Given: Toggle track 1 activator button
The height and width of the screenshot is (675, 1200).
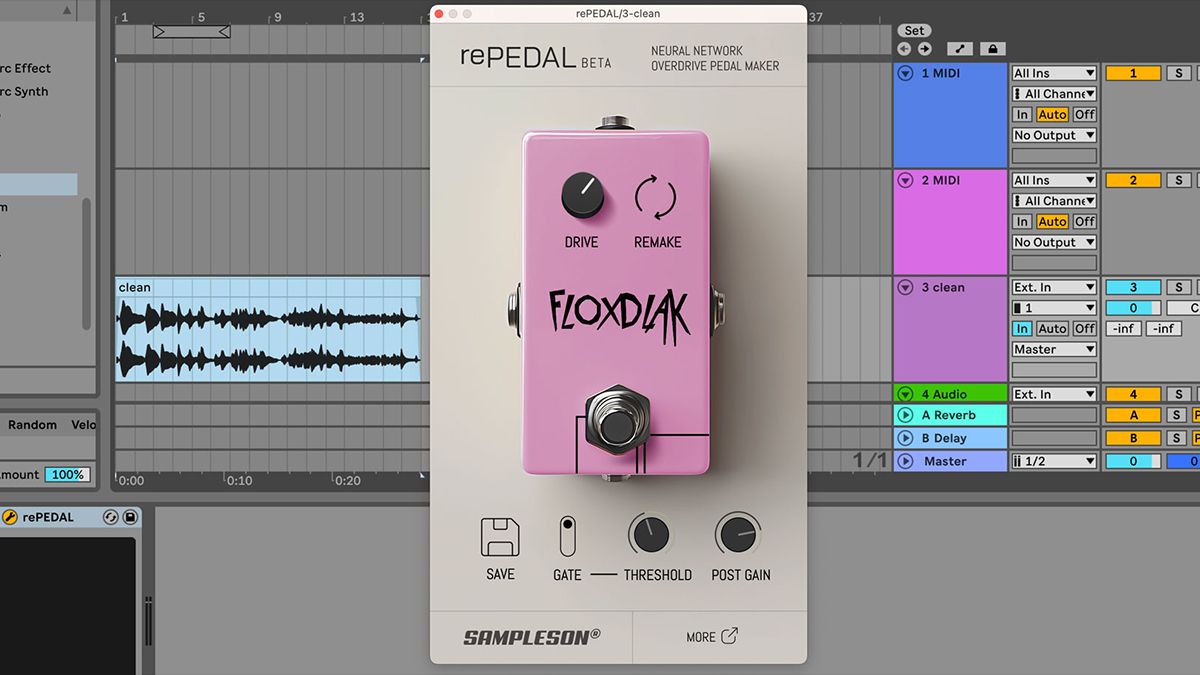Looking at the screenshot, I should tap(1133, 73).
